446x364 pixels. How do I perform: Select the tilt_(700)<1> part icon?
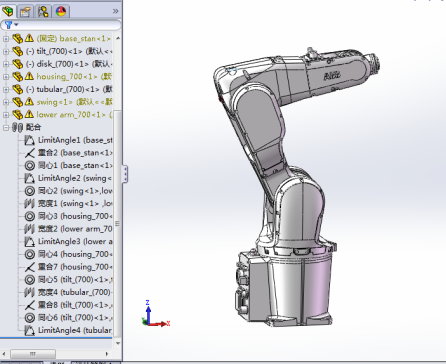pyautogui.click(x=17, y=51)
